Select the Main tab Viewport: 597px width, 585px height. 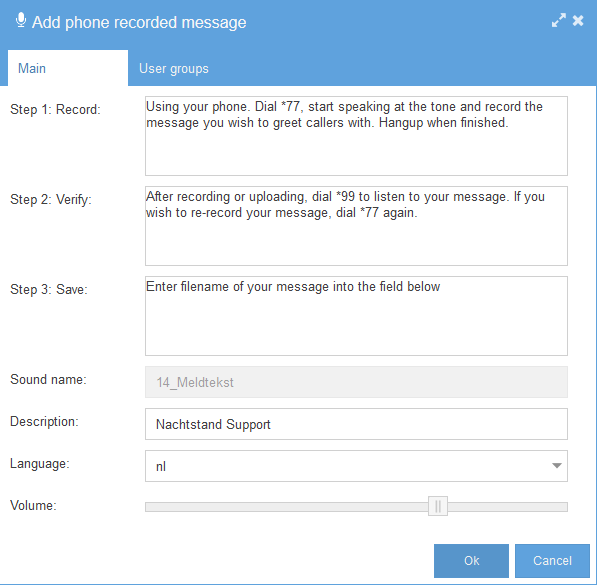[x=68, y=68]
